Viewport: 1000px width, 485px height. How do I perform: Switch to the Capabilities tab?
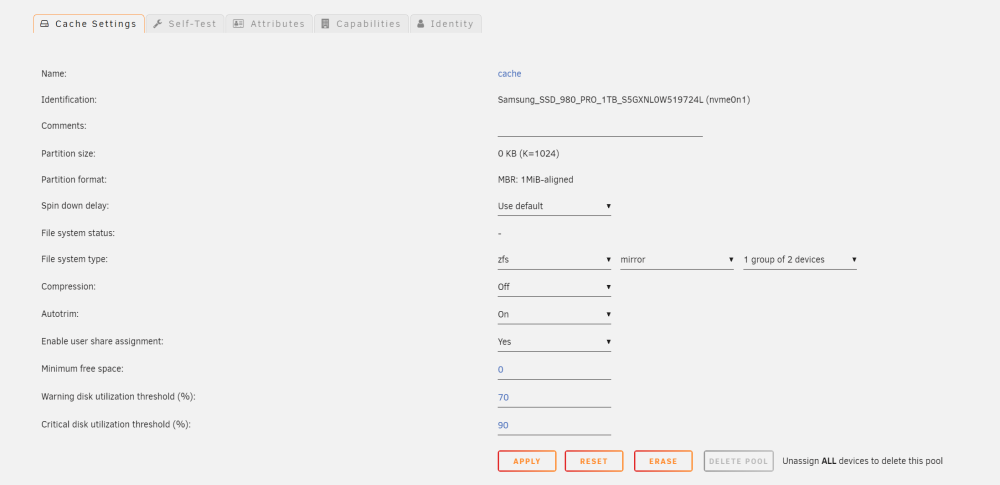point(362,24)
